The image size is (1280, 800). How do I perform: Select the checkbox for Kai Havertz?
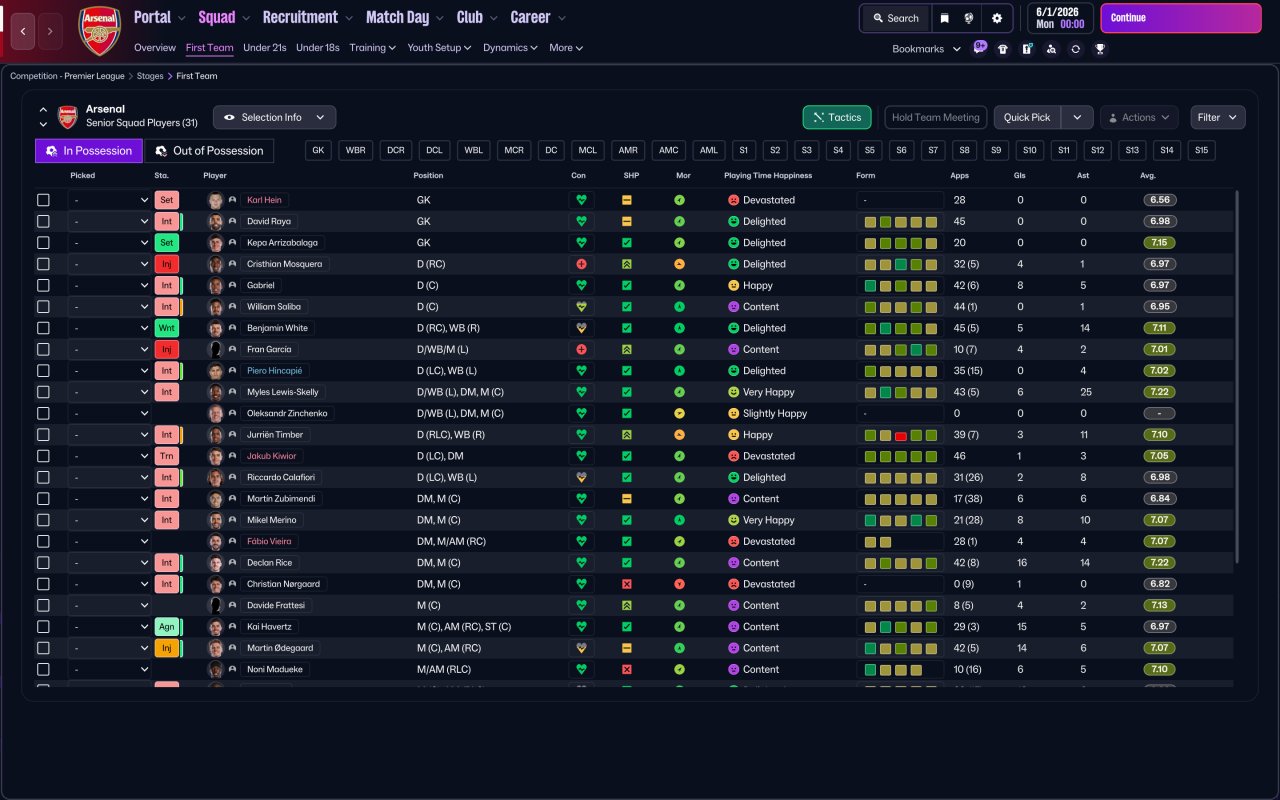tap(43, 627)
